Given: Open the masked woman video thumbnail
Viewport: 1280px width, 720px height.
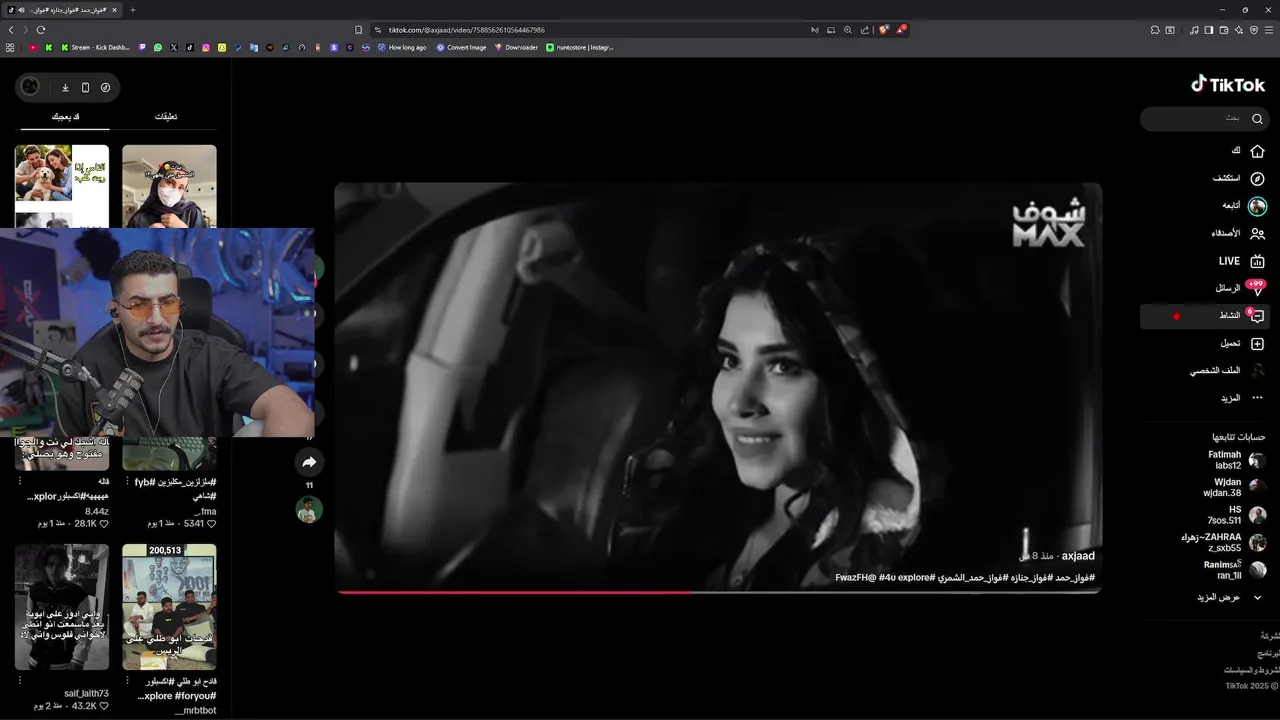Looking at the screenshot, I should (x=169, y=186).
